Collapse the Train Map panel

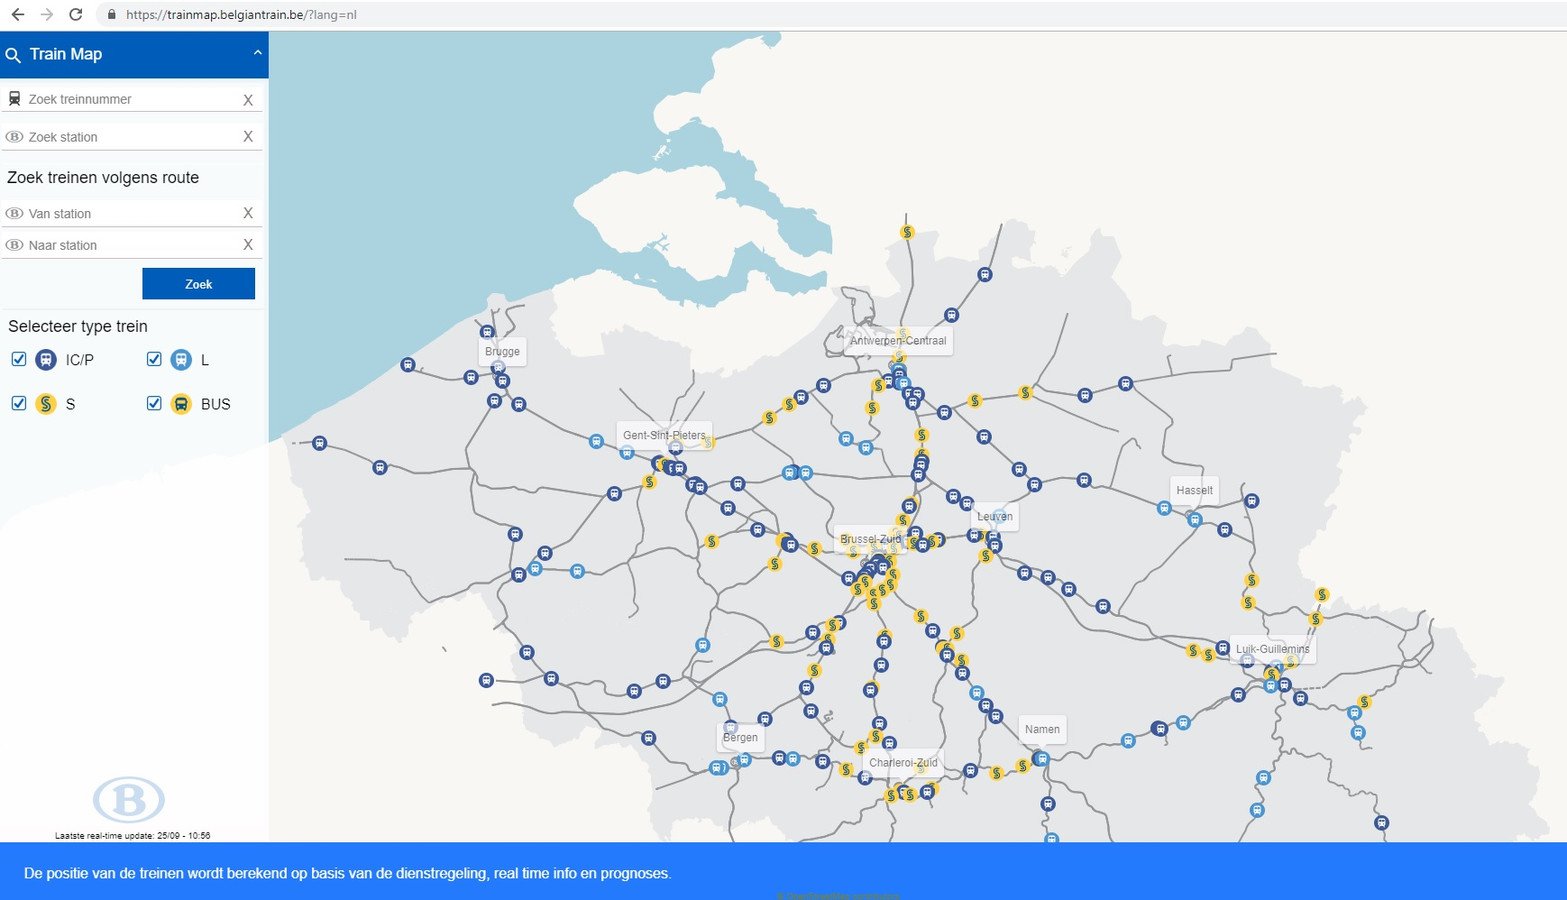[x=257, y=54]
